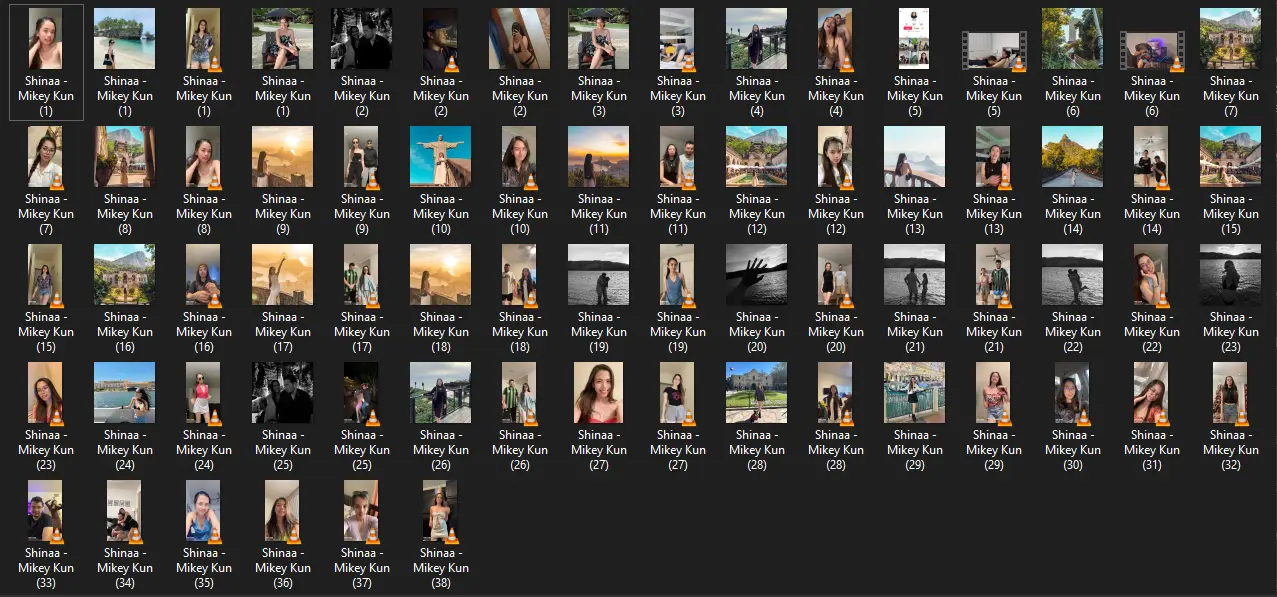Screen dimensions: 1277x597
Task: Open the street photo Shinaa - Mikey Kun (29)
Action: point(915,393)
